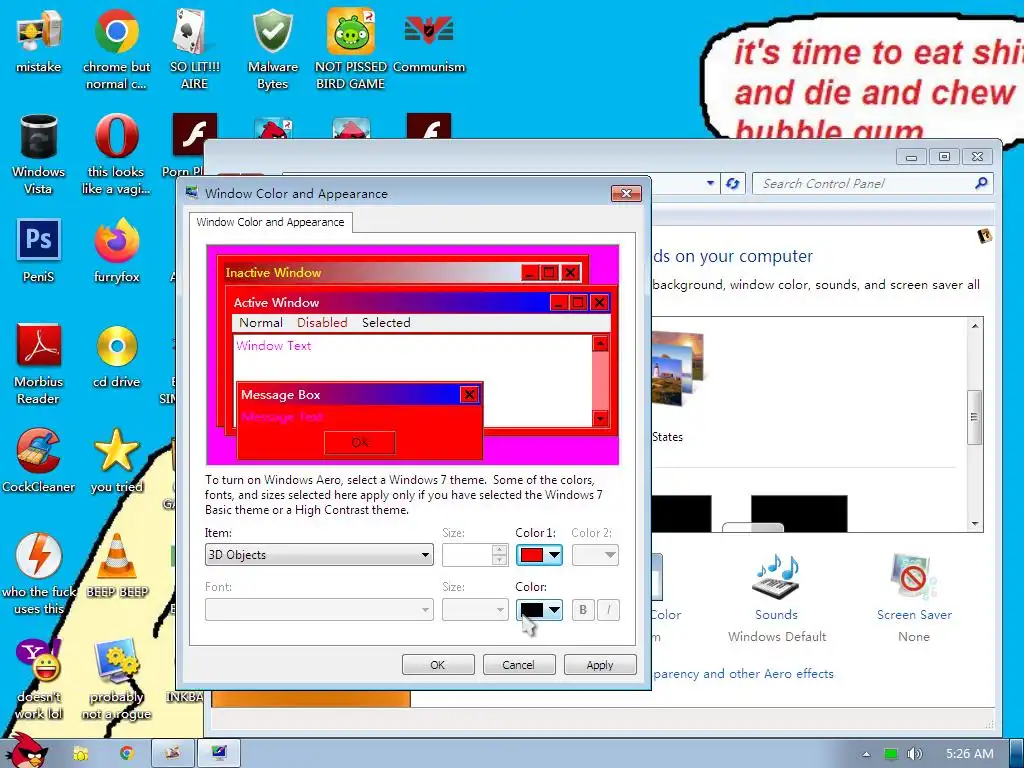Open the font Size dropdown
Image resolution: width=1024 pixels, height=768 pixels.
click(x=475, y=610)
